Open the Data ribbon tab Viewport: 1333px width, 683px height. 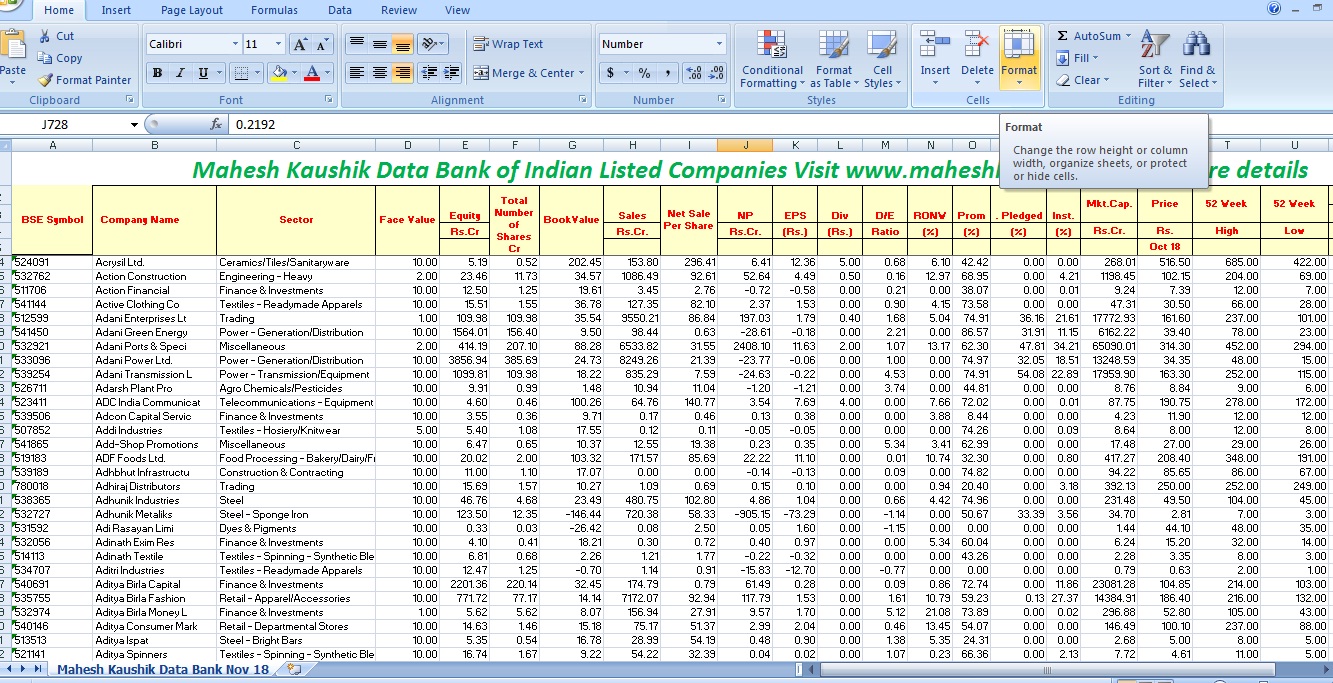tap(339, 10)
